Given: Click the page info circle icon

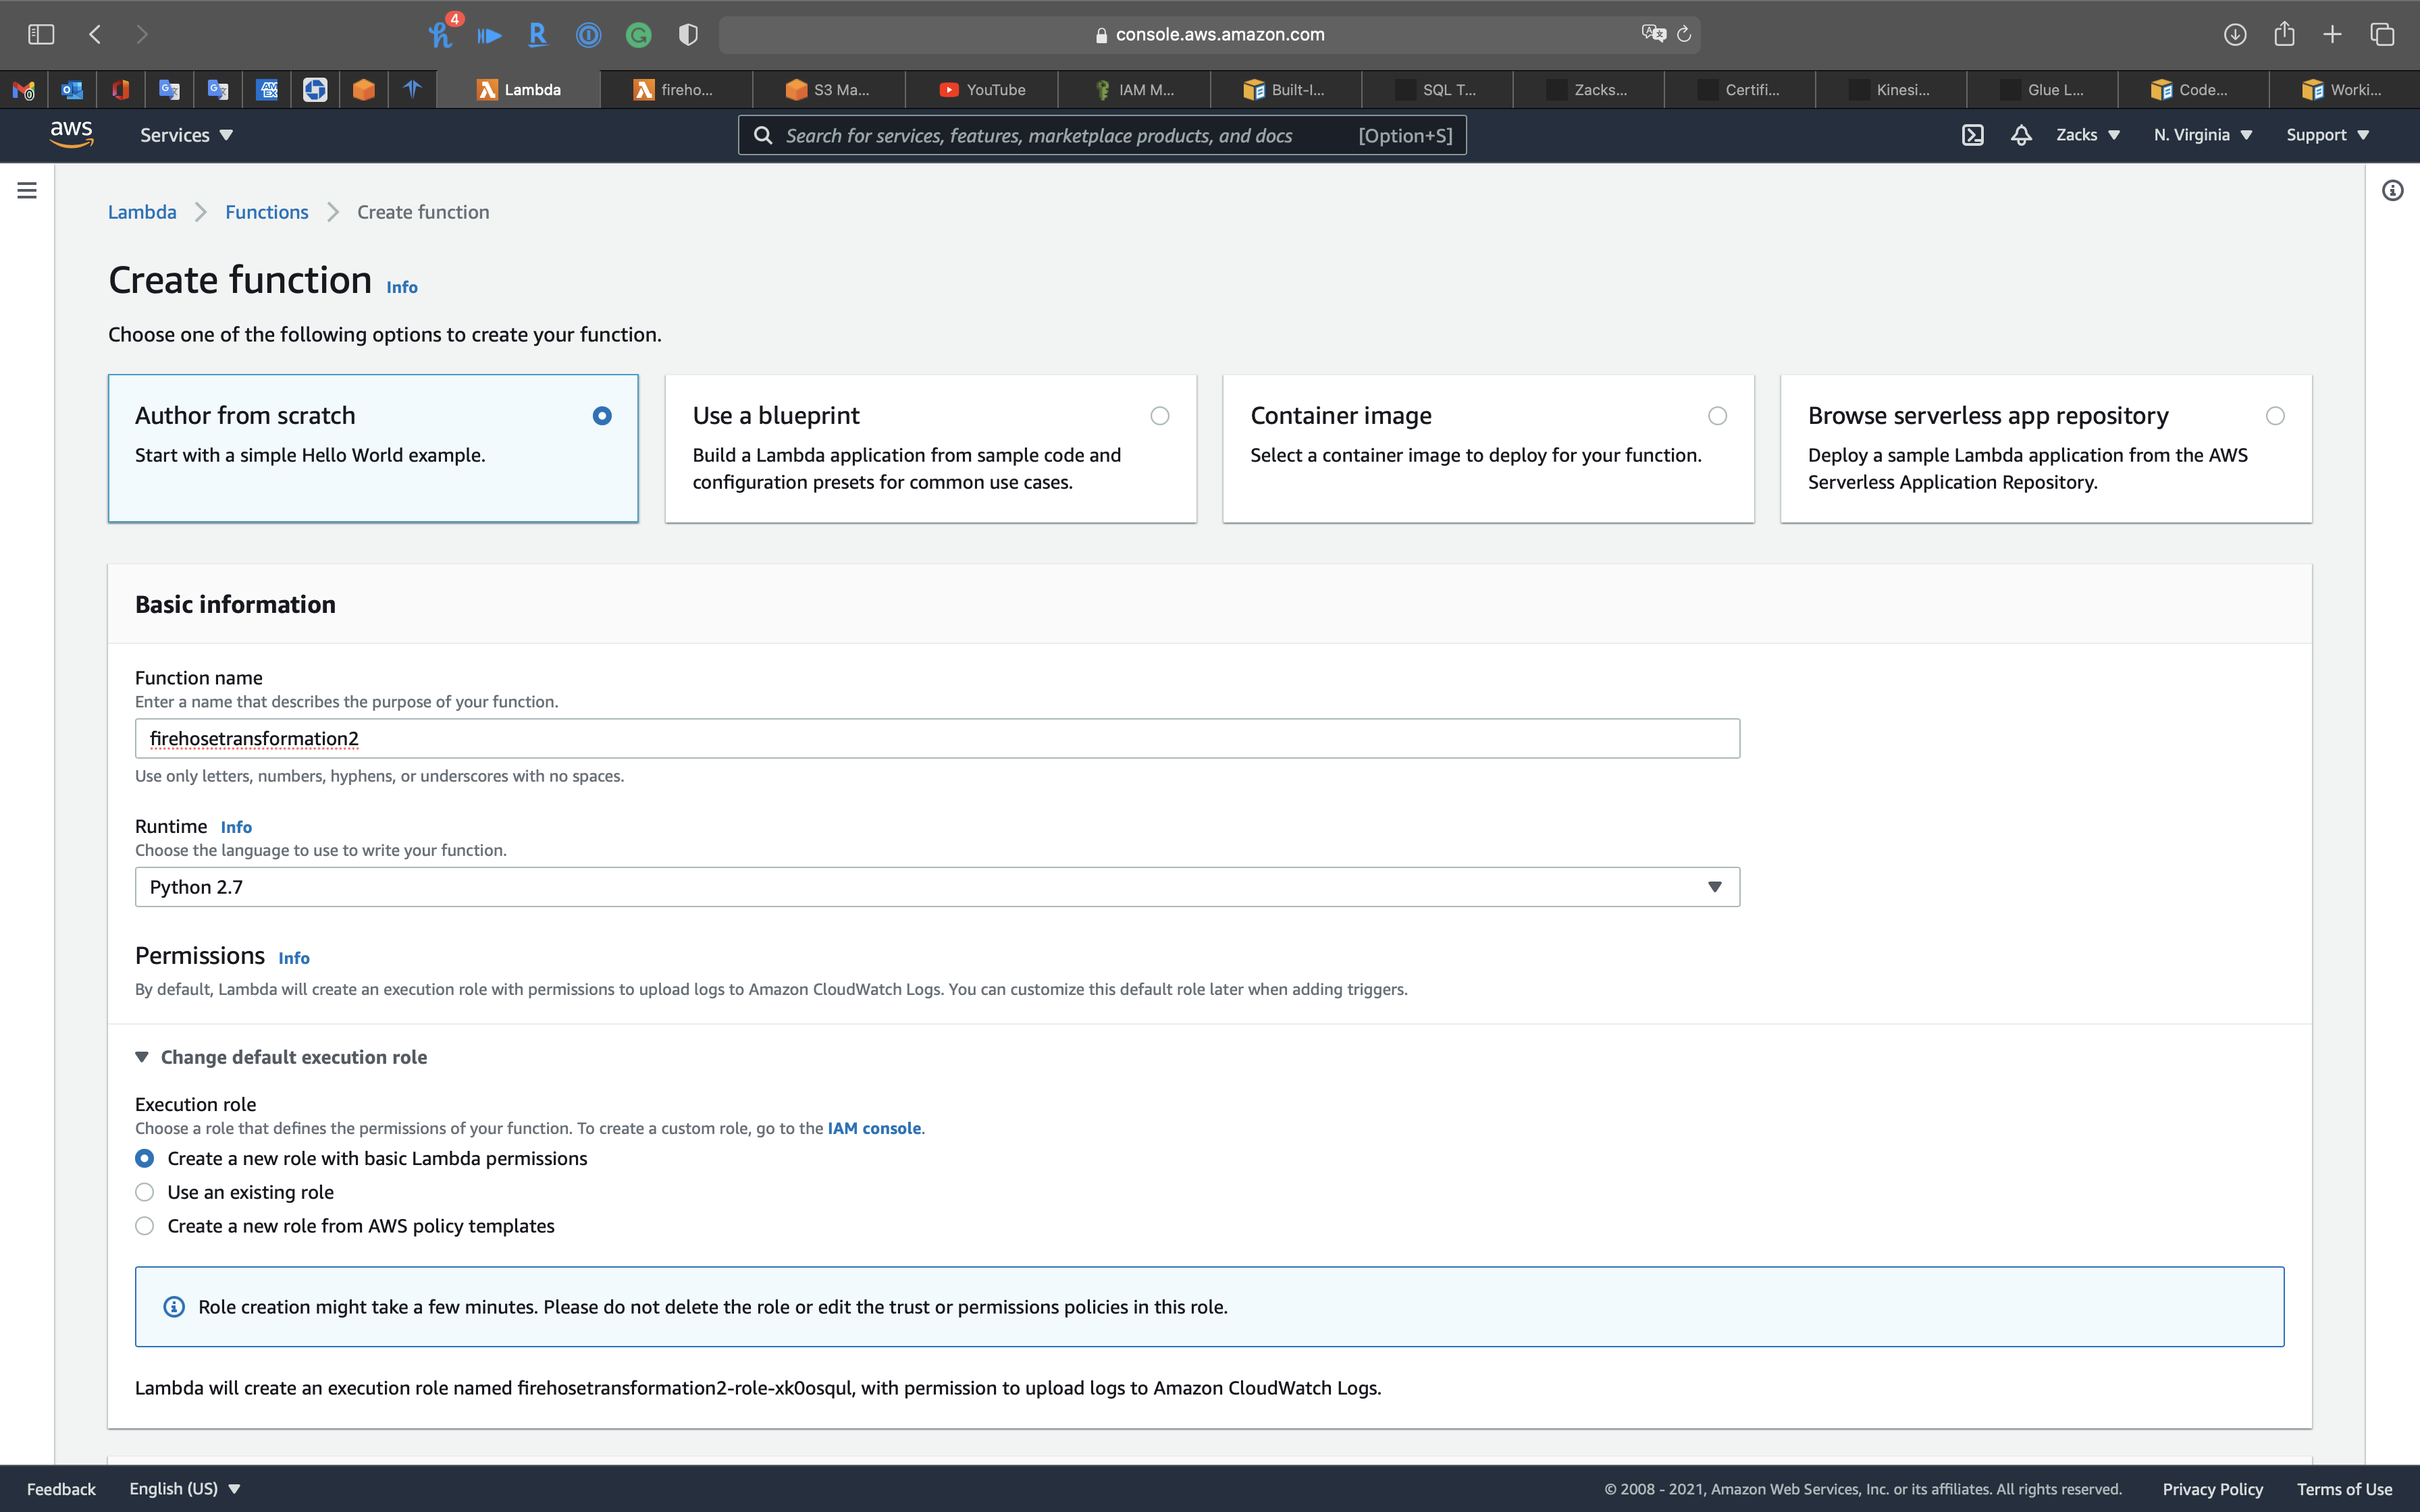Looking at the screenshot, I should [x=2392, y=190].
